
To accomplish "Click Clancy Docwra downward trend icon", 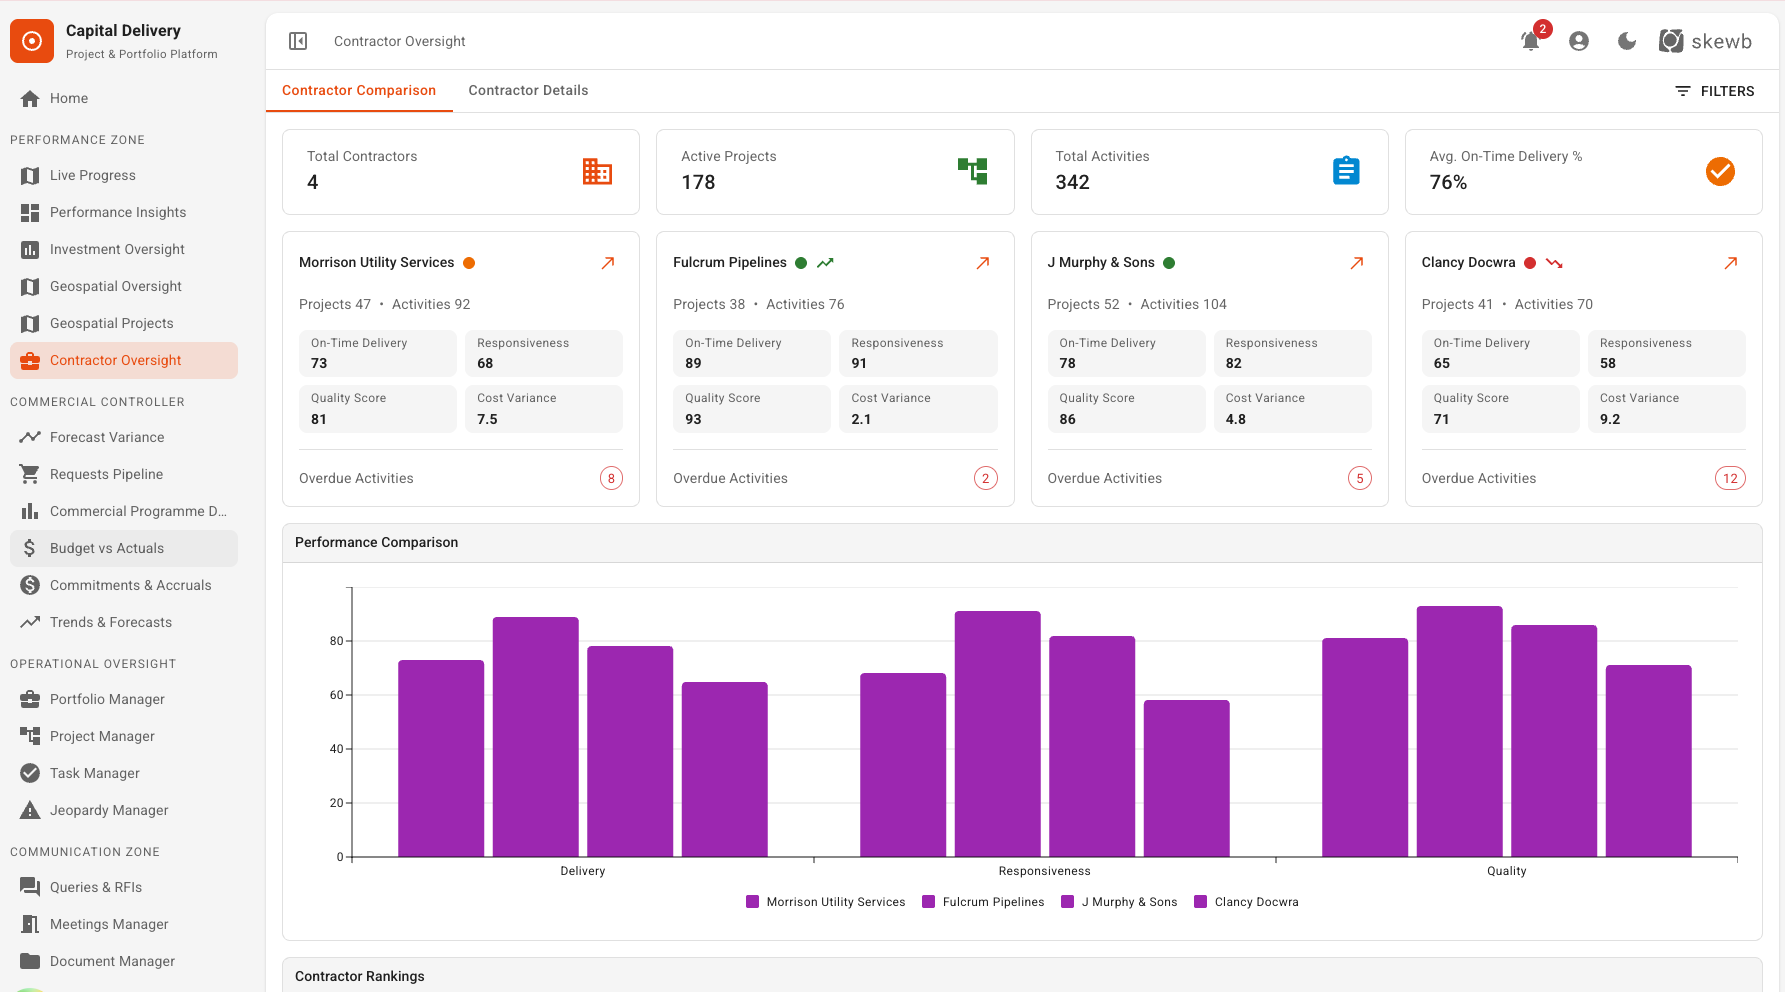I will 1554,263.
